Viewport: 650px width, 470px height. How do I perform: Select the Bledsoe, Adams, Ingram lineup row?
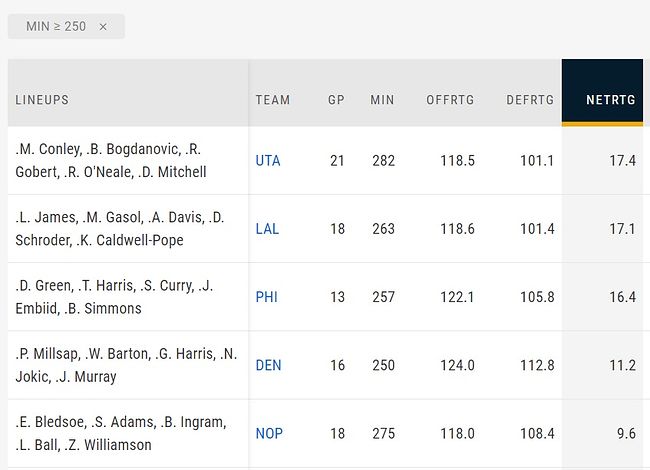(120, 433)
